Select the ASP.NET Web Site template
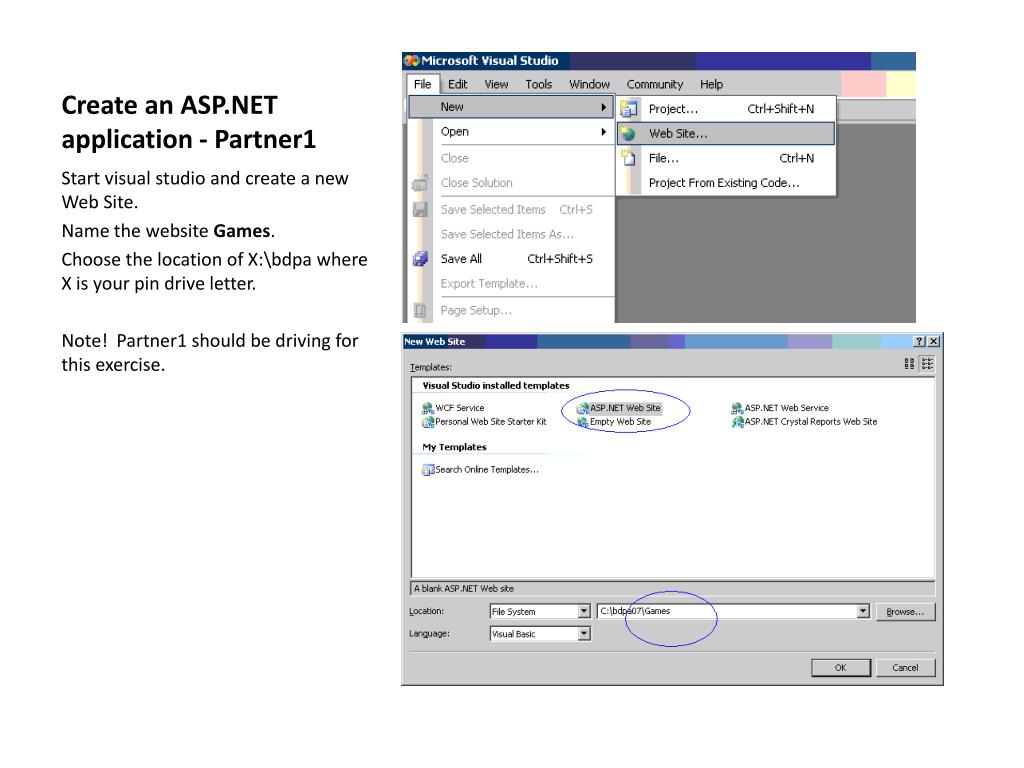This screenshot has height=768, width=1024. coord(619,408)
